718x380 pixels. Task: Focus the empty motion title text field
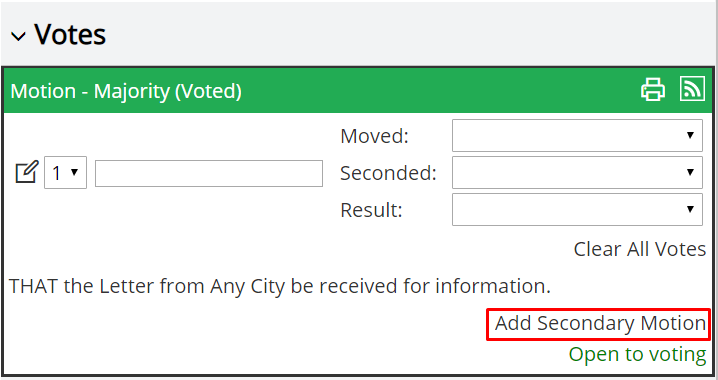coord(209,174)
